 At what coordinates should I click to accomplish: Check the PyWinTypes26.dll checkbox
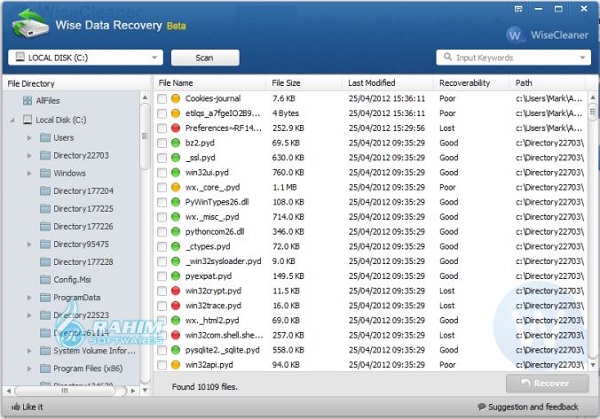point(162,202)
